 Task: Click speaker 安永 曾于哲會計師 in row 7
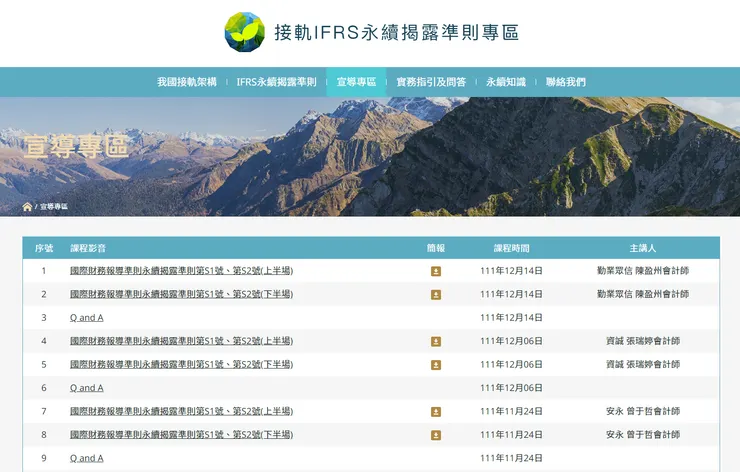coord(643,411)
